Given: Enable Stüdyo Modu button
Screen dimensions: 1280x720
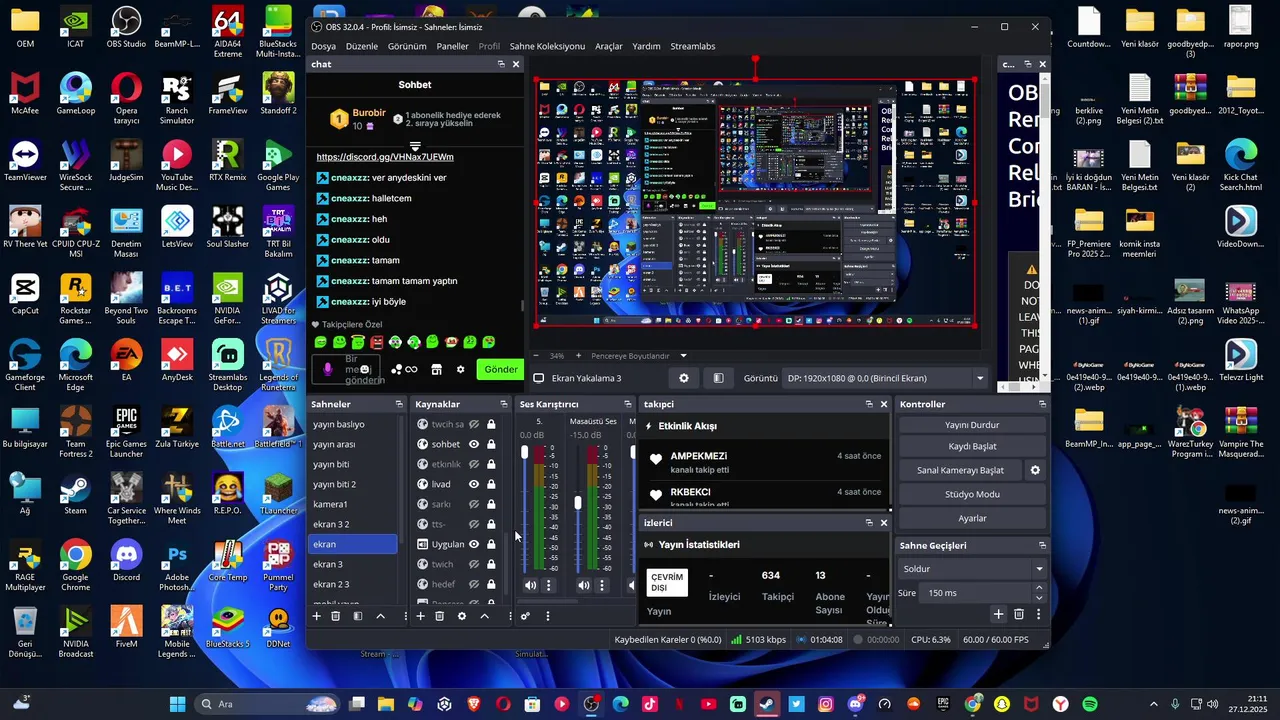Looking at the screenshot, I should (972, 494).
